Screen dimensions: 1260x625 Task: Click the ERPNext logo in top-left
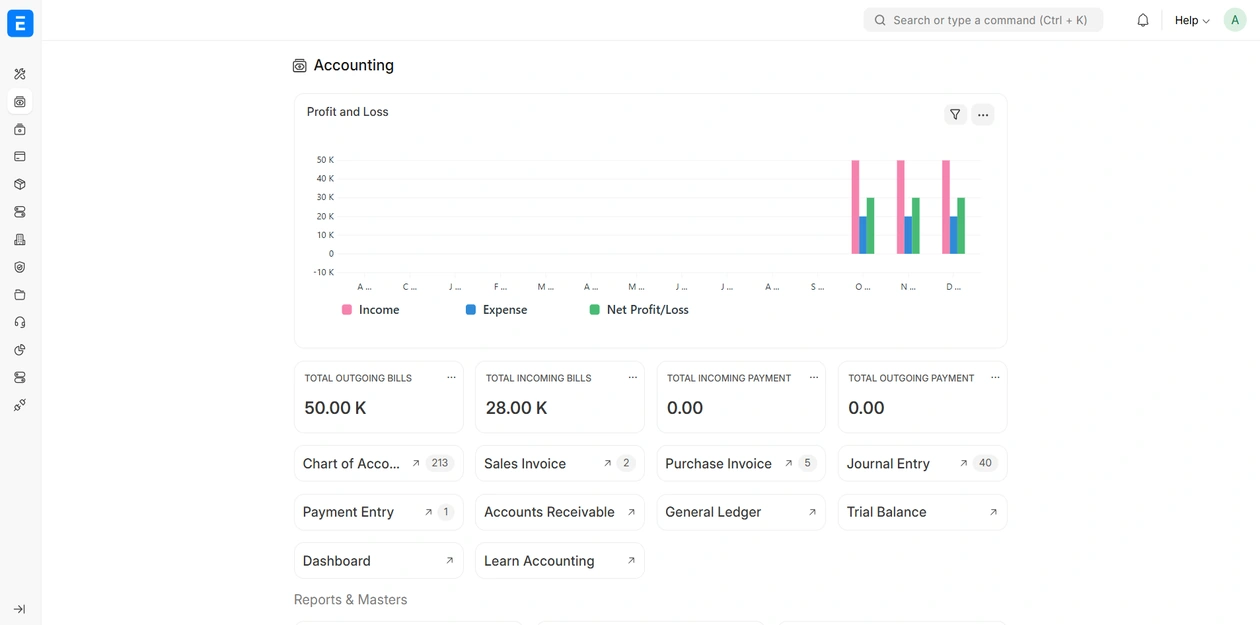tap(20, 23)
